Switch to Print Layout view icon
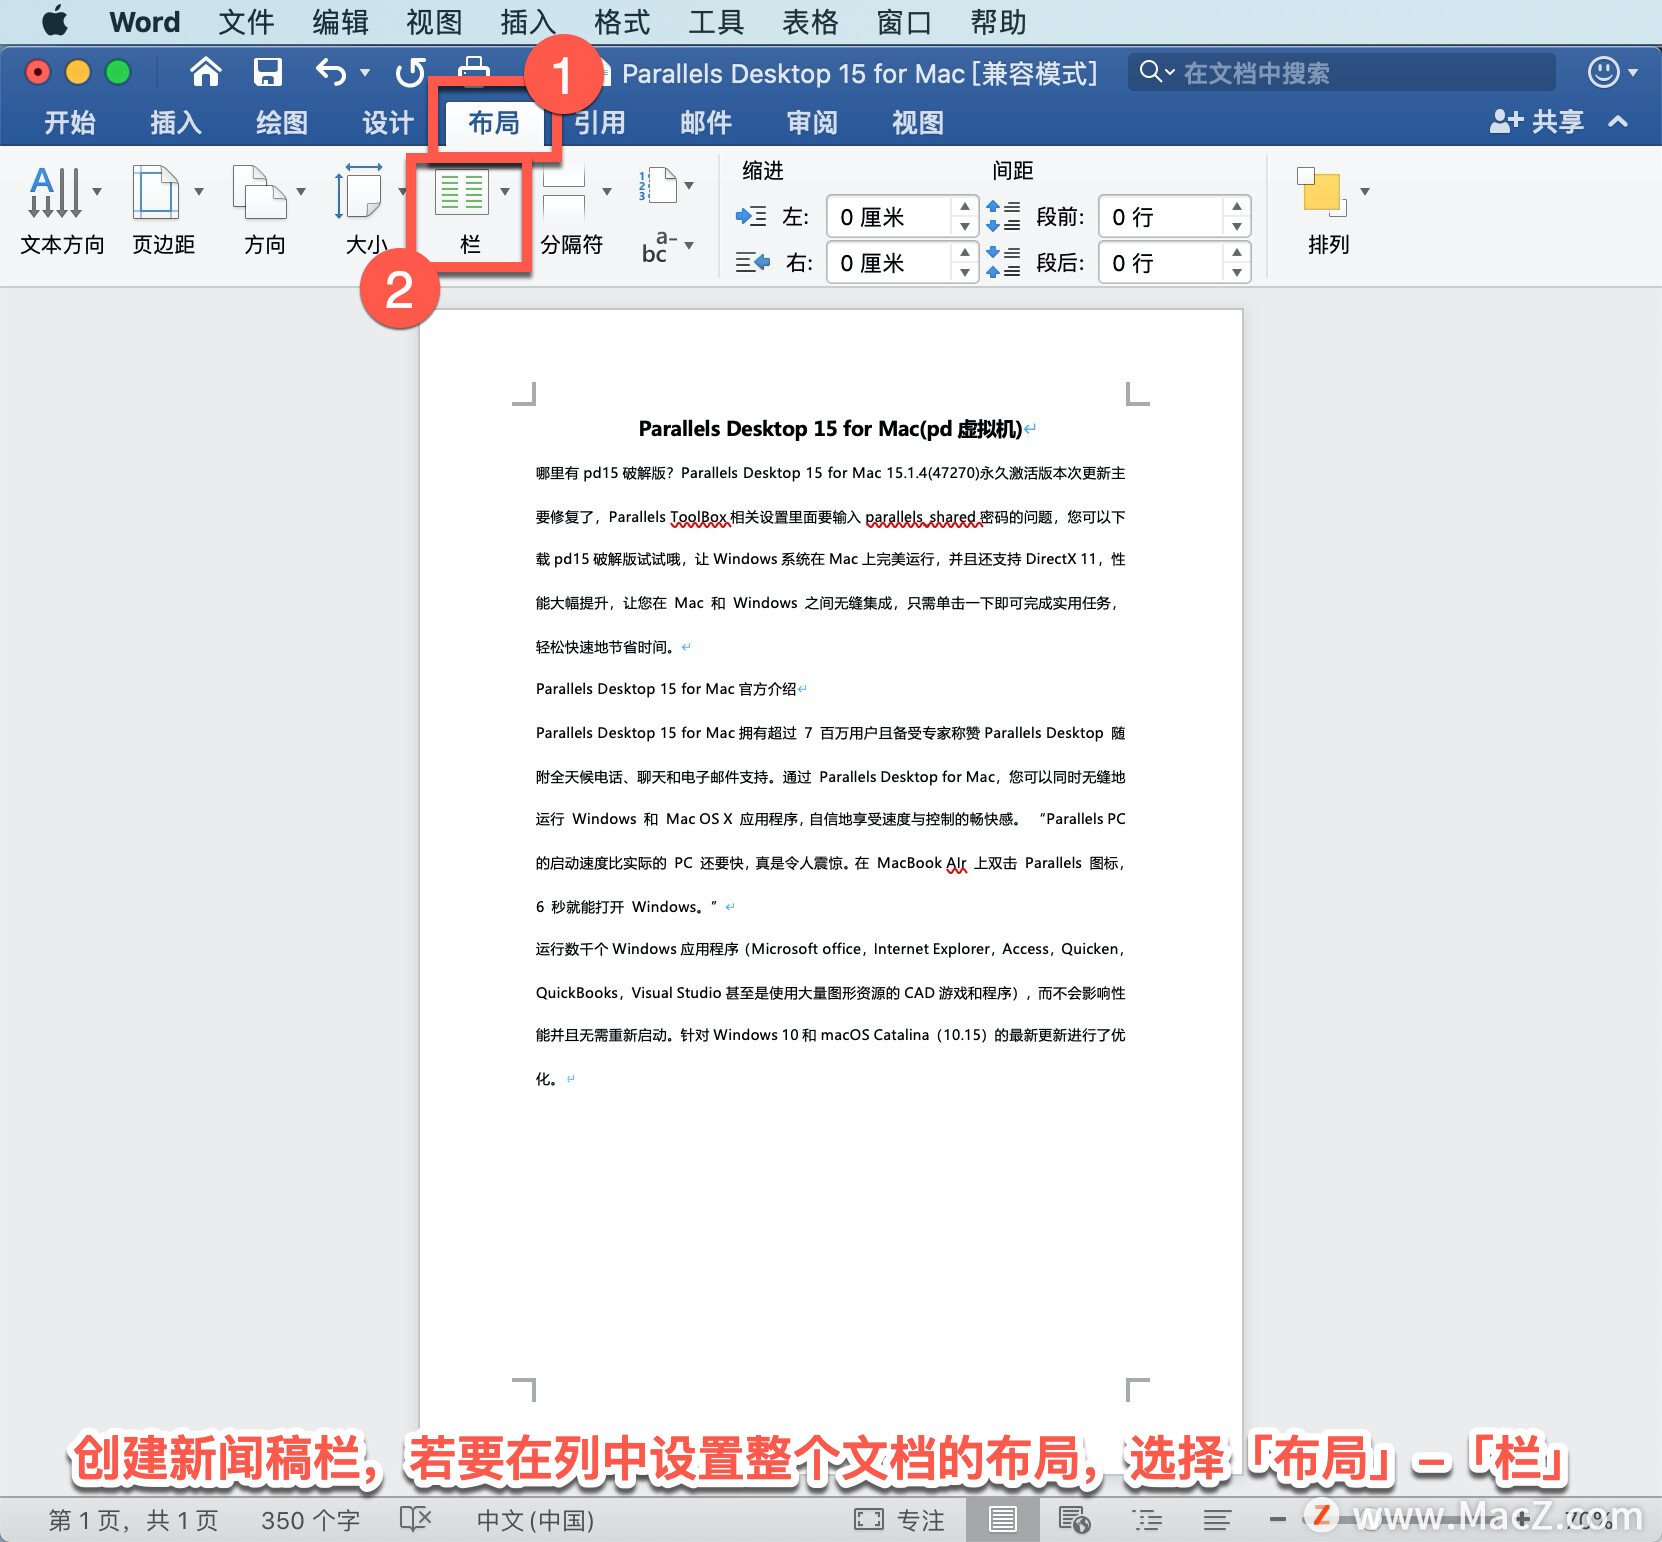Viewport: 1662px width, 1542px height. (x=1002, y=1520)
